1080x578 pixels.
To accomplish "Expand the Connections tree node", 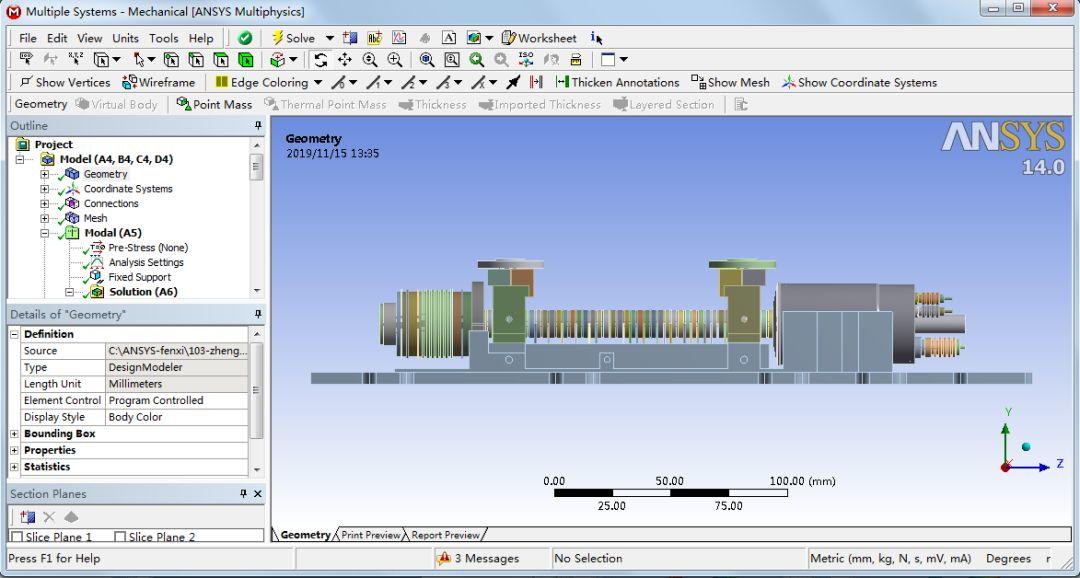I will click(45, 203).
